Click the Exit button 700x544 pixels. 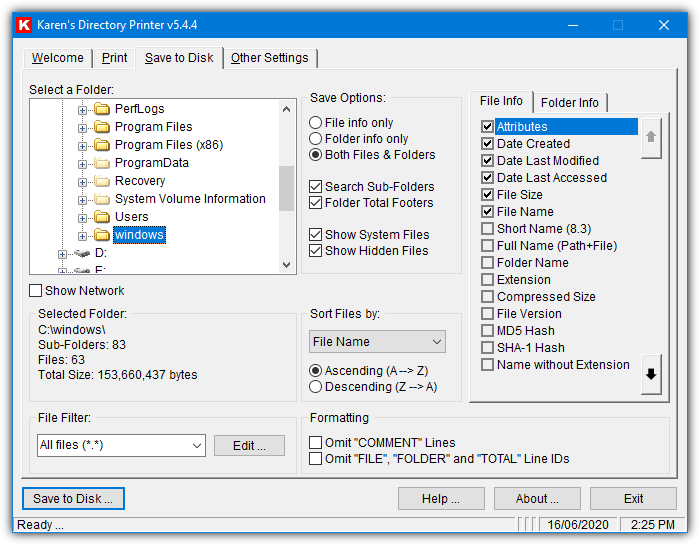point(633,498)
